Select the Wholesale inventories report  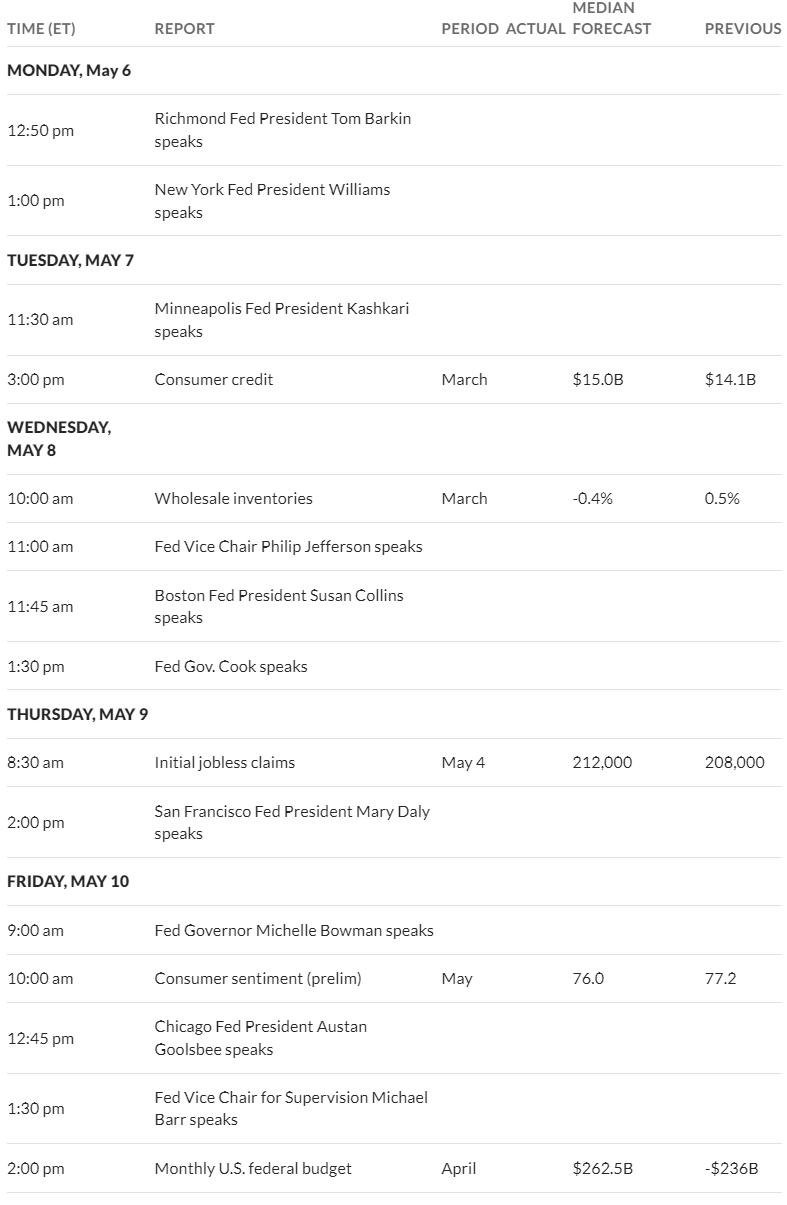pos(233,498)
